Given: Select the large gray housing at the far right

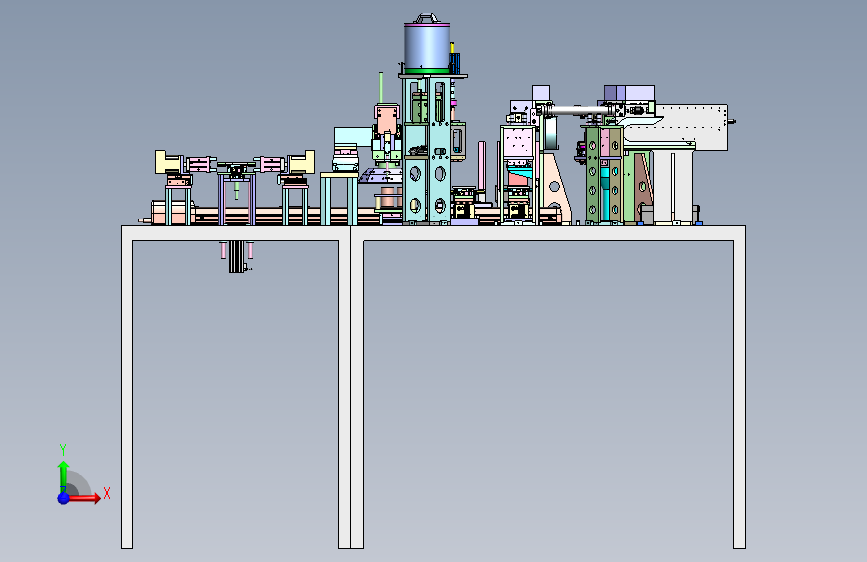Looking at the screenshot, I should point(691,127).
